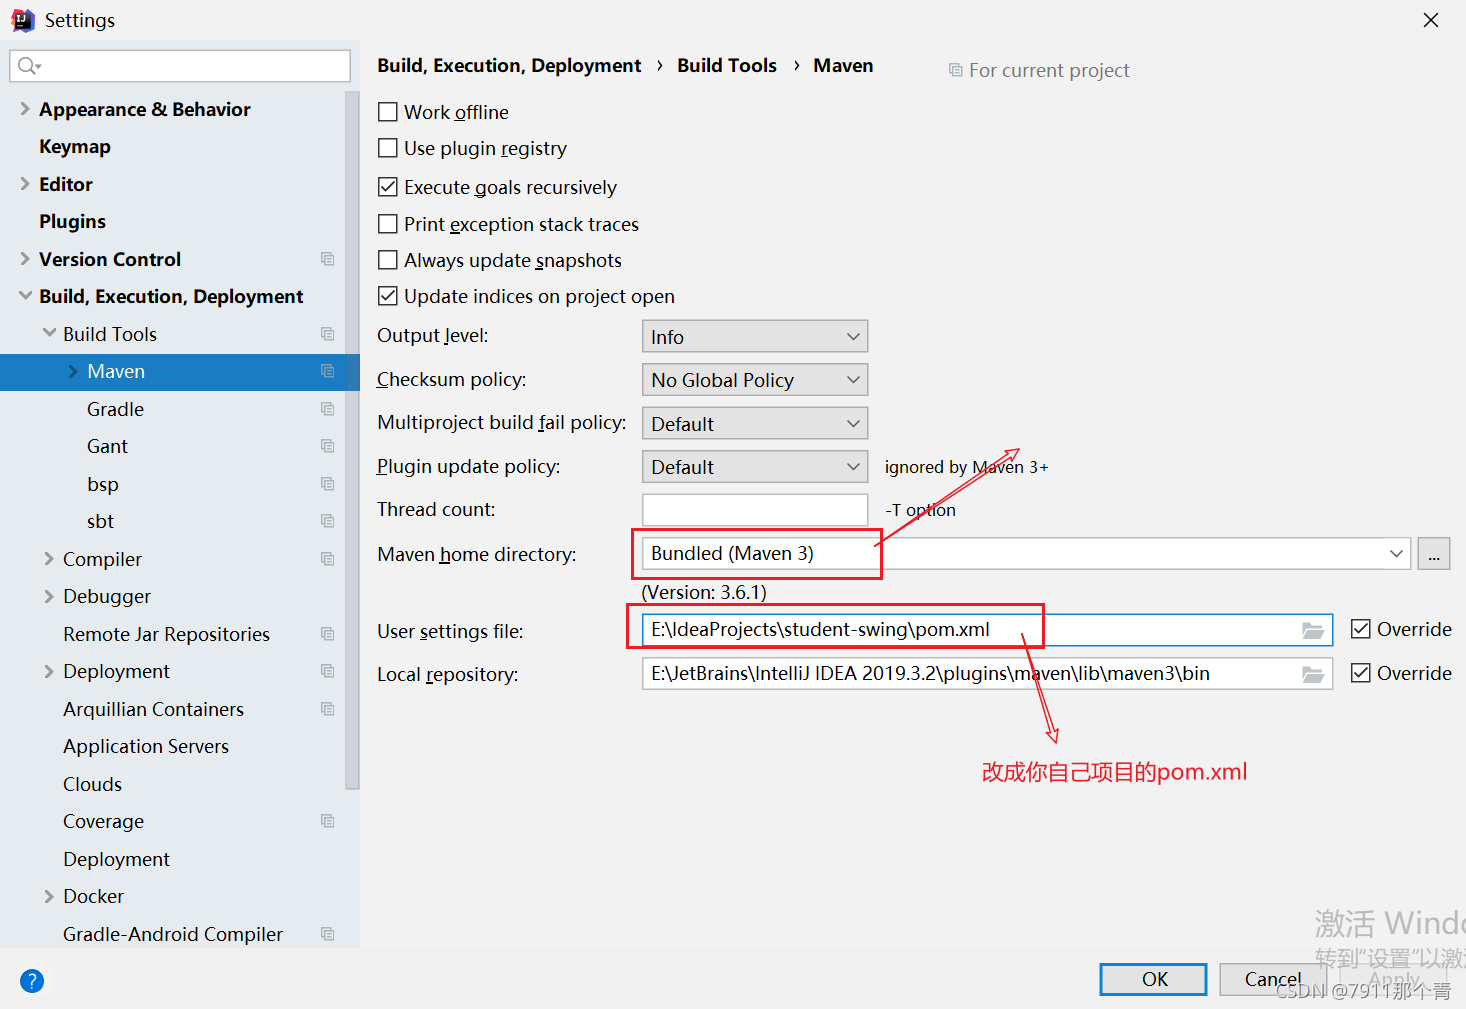Select Clouds settings page

click(92, 784)
